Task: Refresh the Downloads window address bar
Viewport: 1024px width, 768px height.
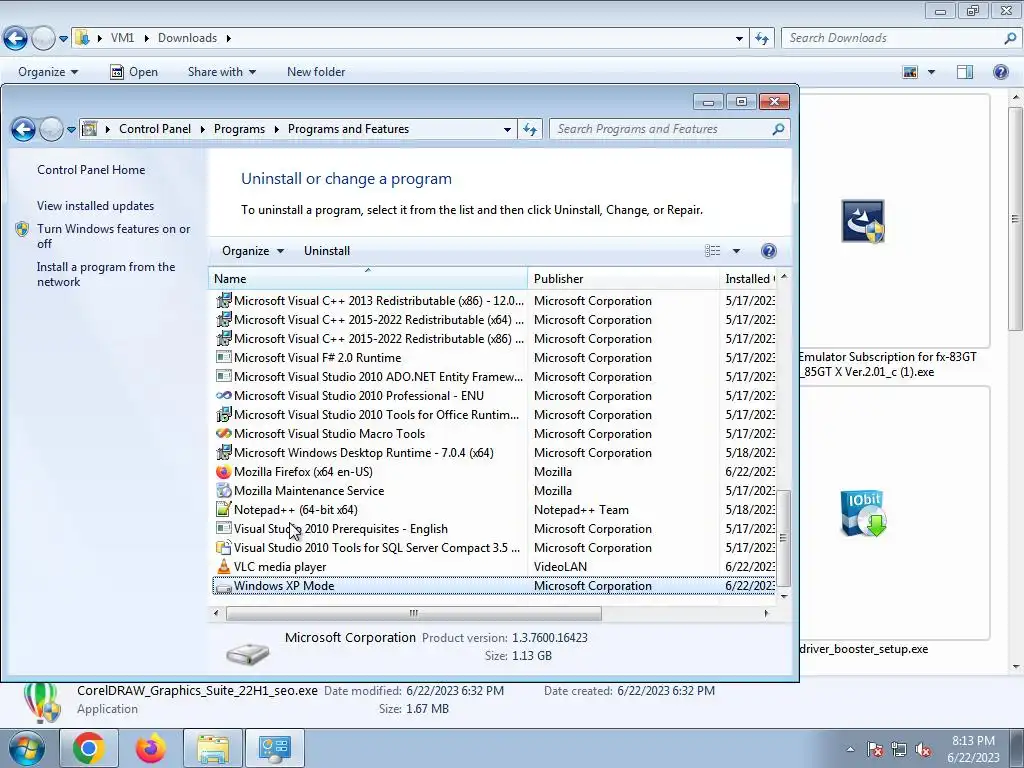Action: 761,39
